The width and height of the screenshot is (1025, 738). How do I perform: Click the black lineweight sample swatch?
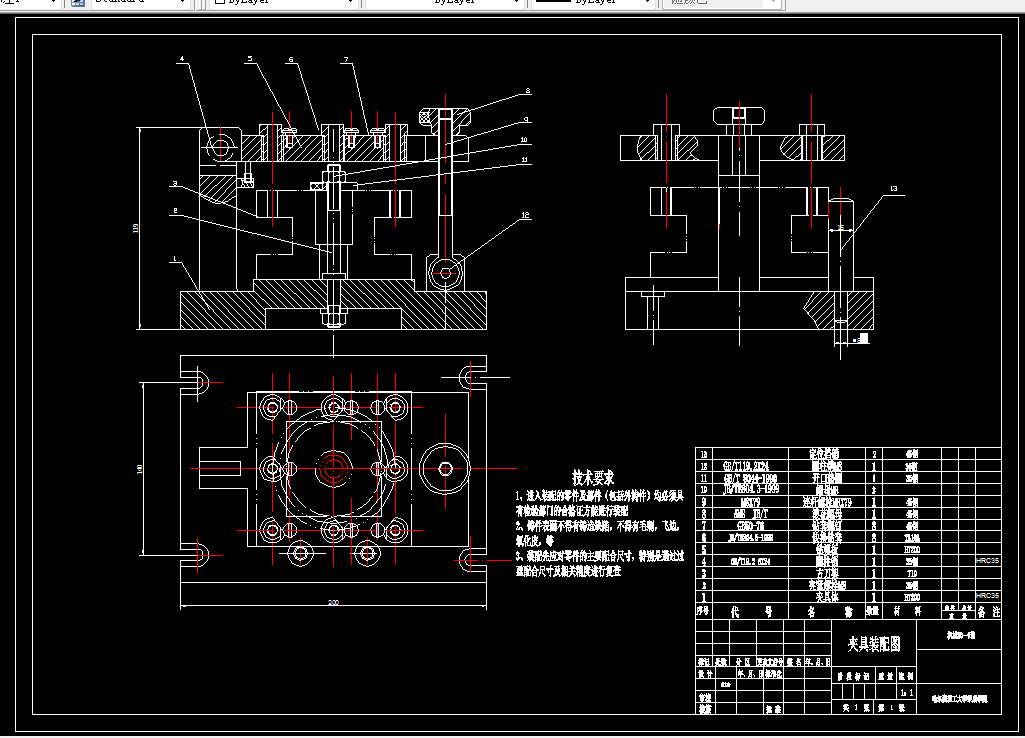(x=553, y=1)
